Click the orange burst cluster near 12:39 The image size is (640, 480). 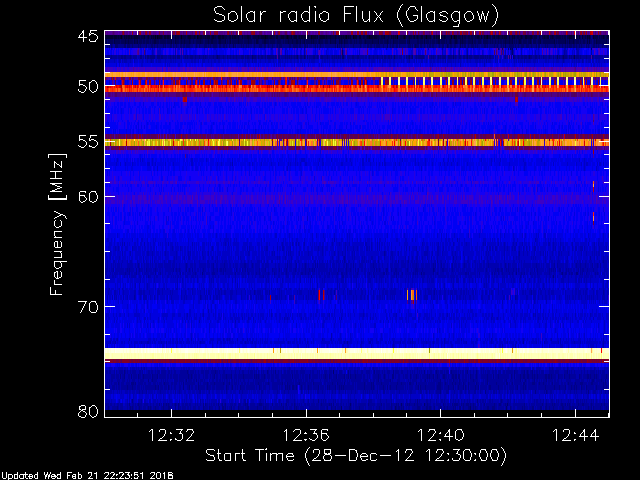tap(412, 295)
